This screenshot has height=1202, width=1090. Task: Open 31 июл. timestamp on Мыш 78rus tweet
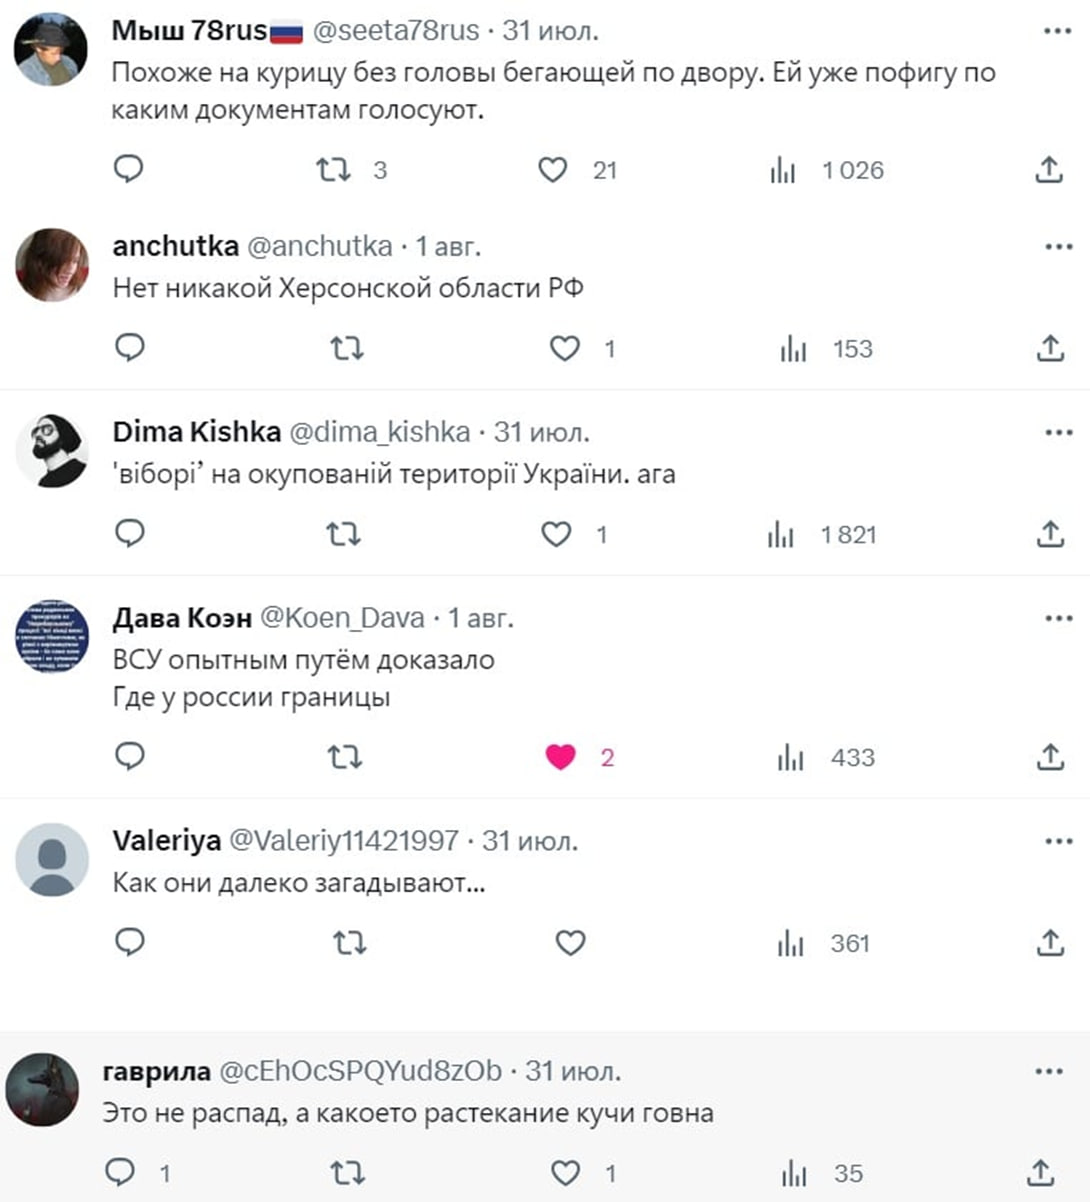pos(550,31)
